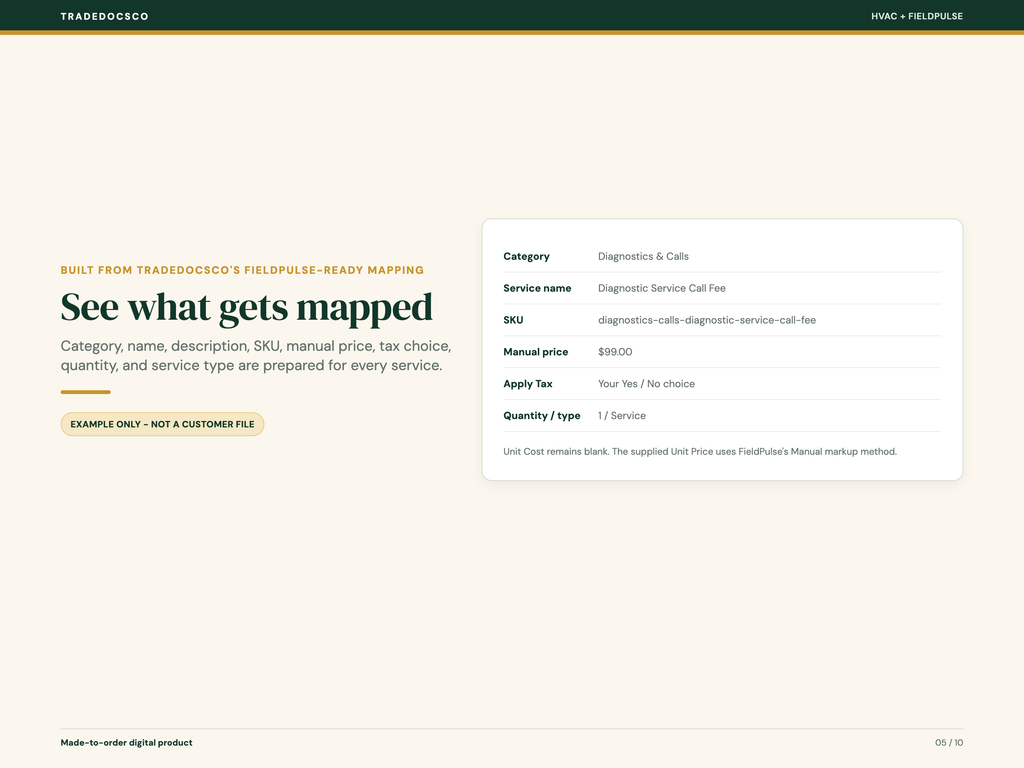The height and width of the screenshot is (768, 1024).
Task: Click the Made-to-order digital product footer text
Action: [x=127, y=743]
